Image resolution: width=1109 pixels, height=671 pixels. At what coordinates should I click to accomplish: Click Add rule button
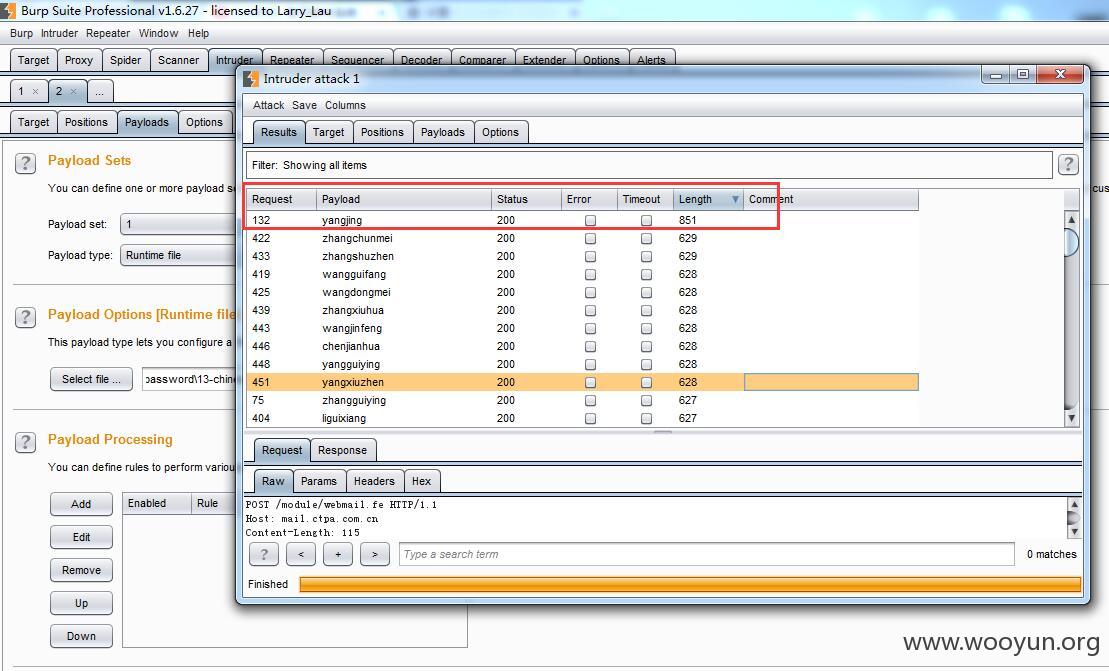(x=81, y=504)
